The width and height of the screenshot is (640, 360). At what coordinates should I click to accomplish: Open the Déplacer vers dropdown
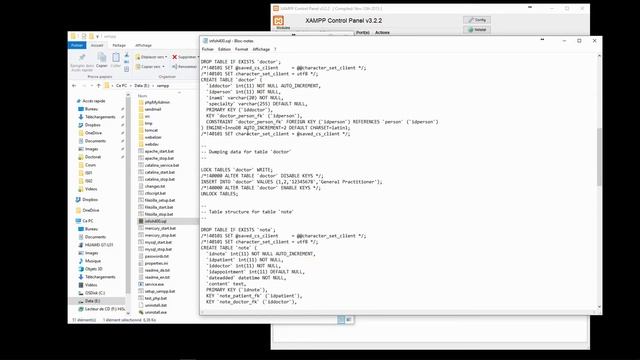coord(151,57)
